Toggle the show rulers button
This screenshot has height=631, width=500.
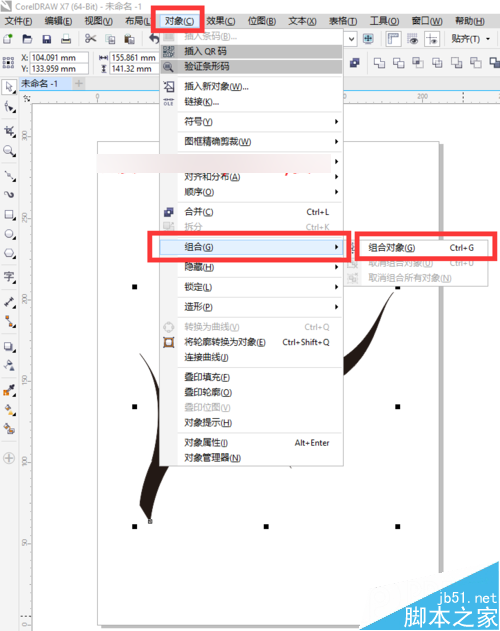coord(393,39)
